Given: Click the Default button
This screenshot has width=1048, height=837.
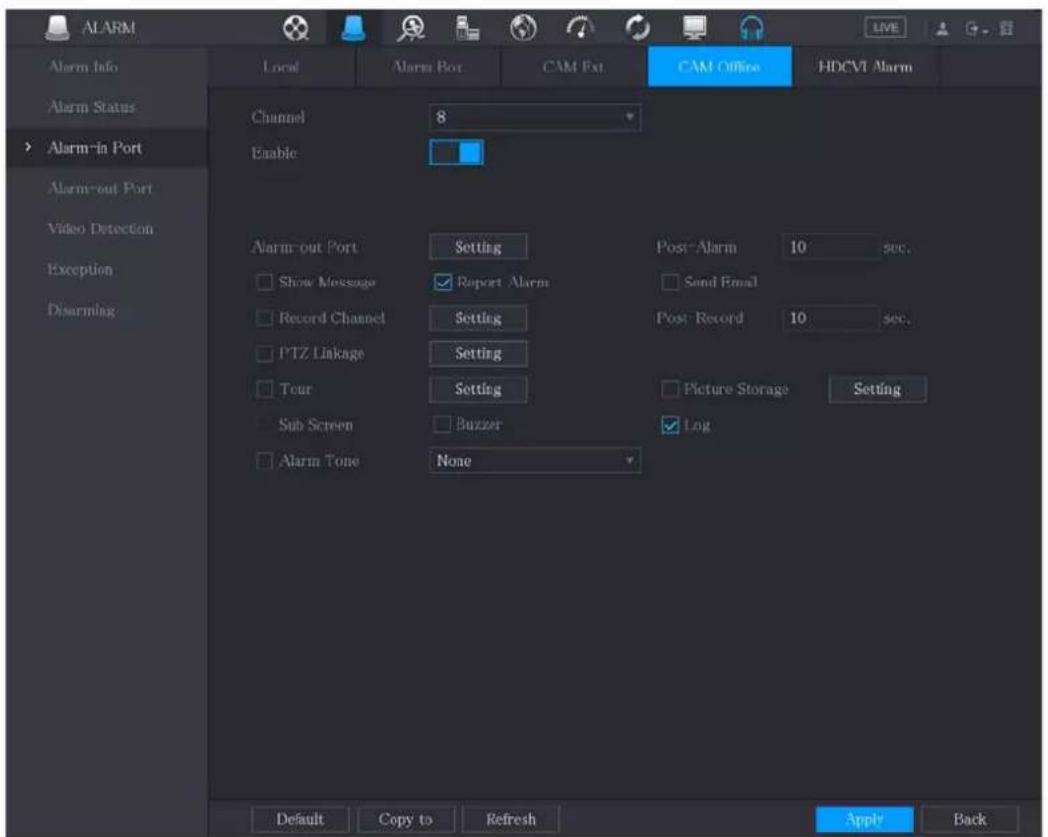Looking at the screenshot, I should [x=300, y=819].
